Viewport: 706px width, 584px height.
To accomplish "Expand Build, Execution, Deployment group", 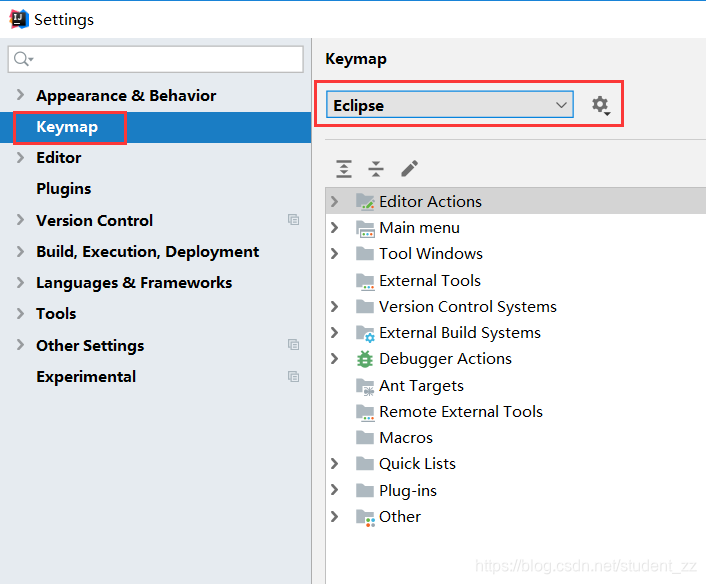I will [20, 251].
